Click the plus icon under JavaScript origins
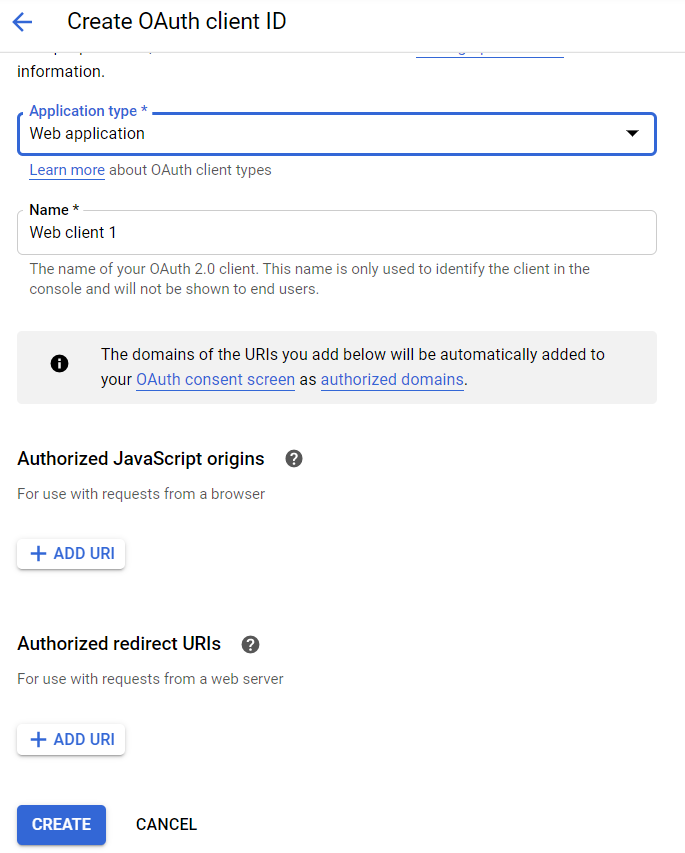Image resolution: width=685 pixels, height=853 pixels. click(39, 554)
